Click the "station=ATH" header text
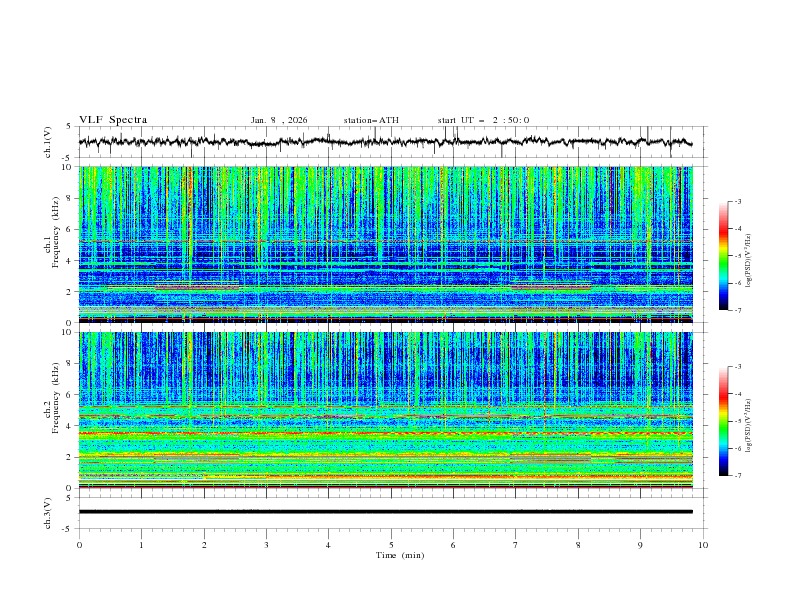The width and height of the screenshot is (792, 612). coord(371,120)
